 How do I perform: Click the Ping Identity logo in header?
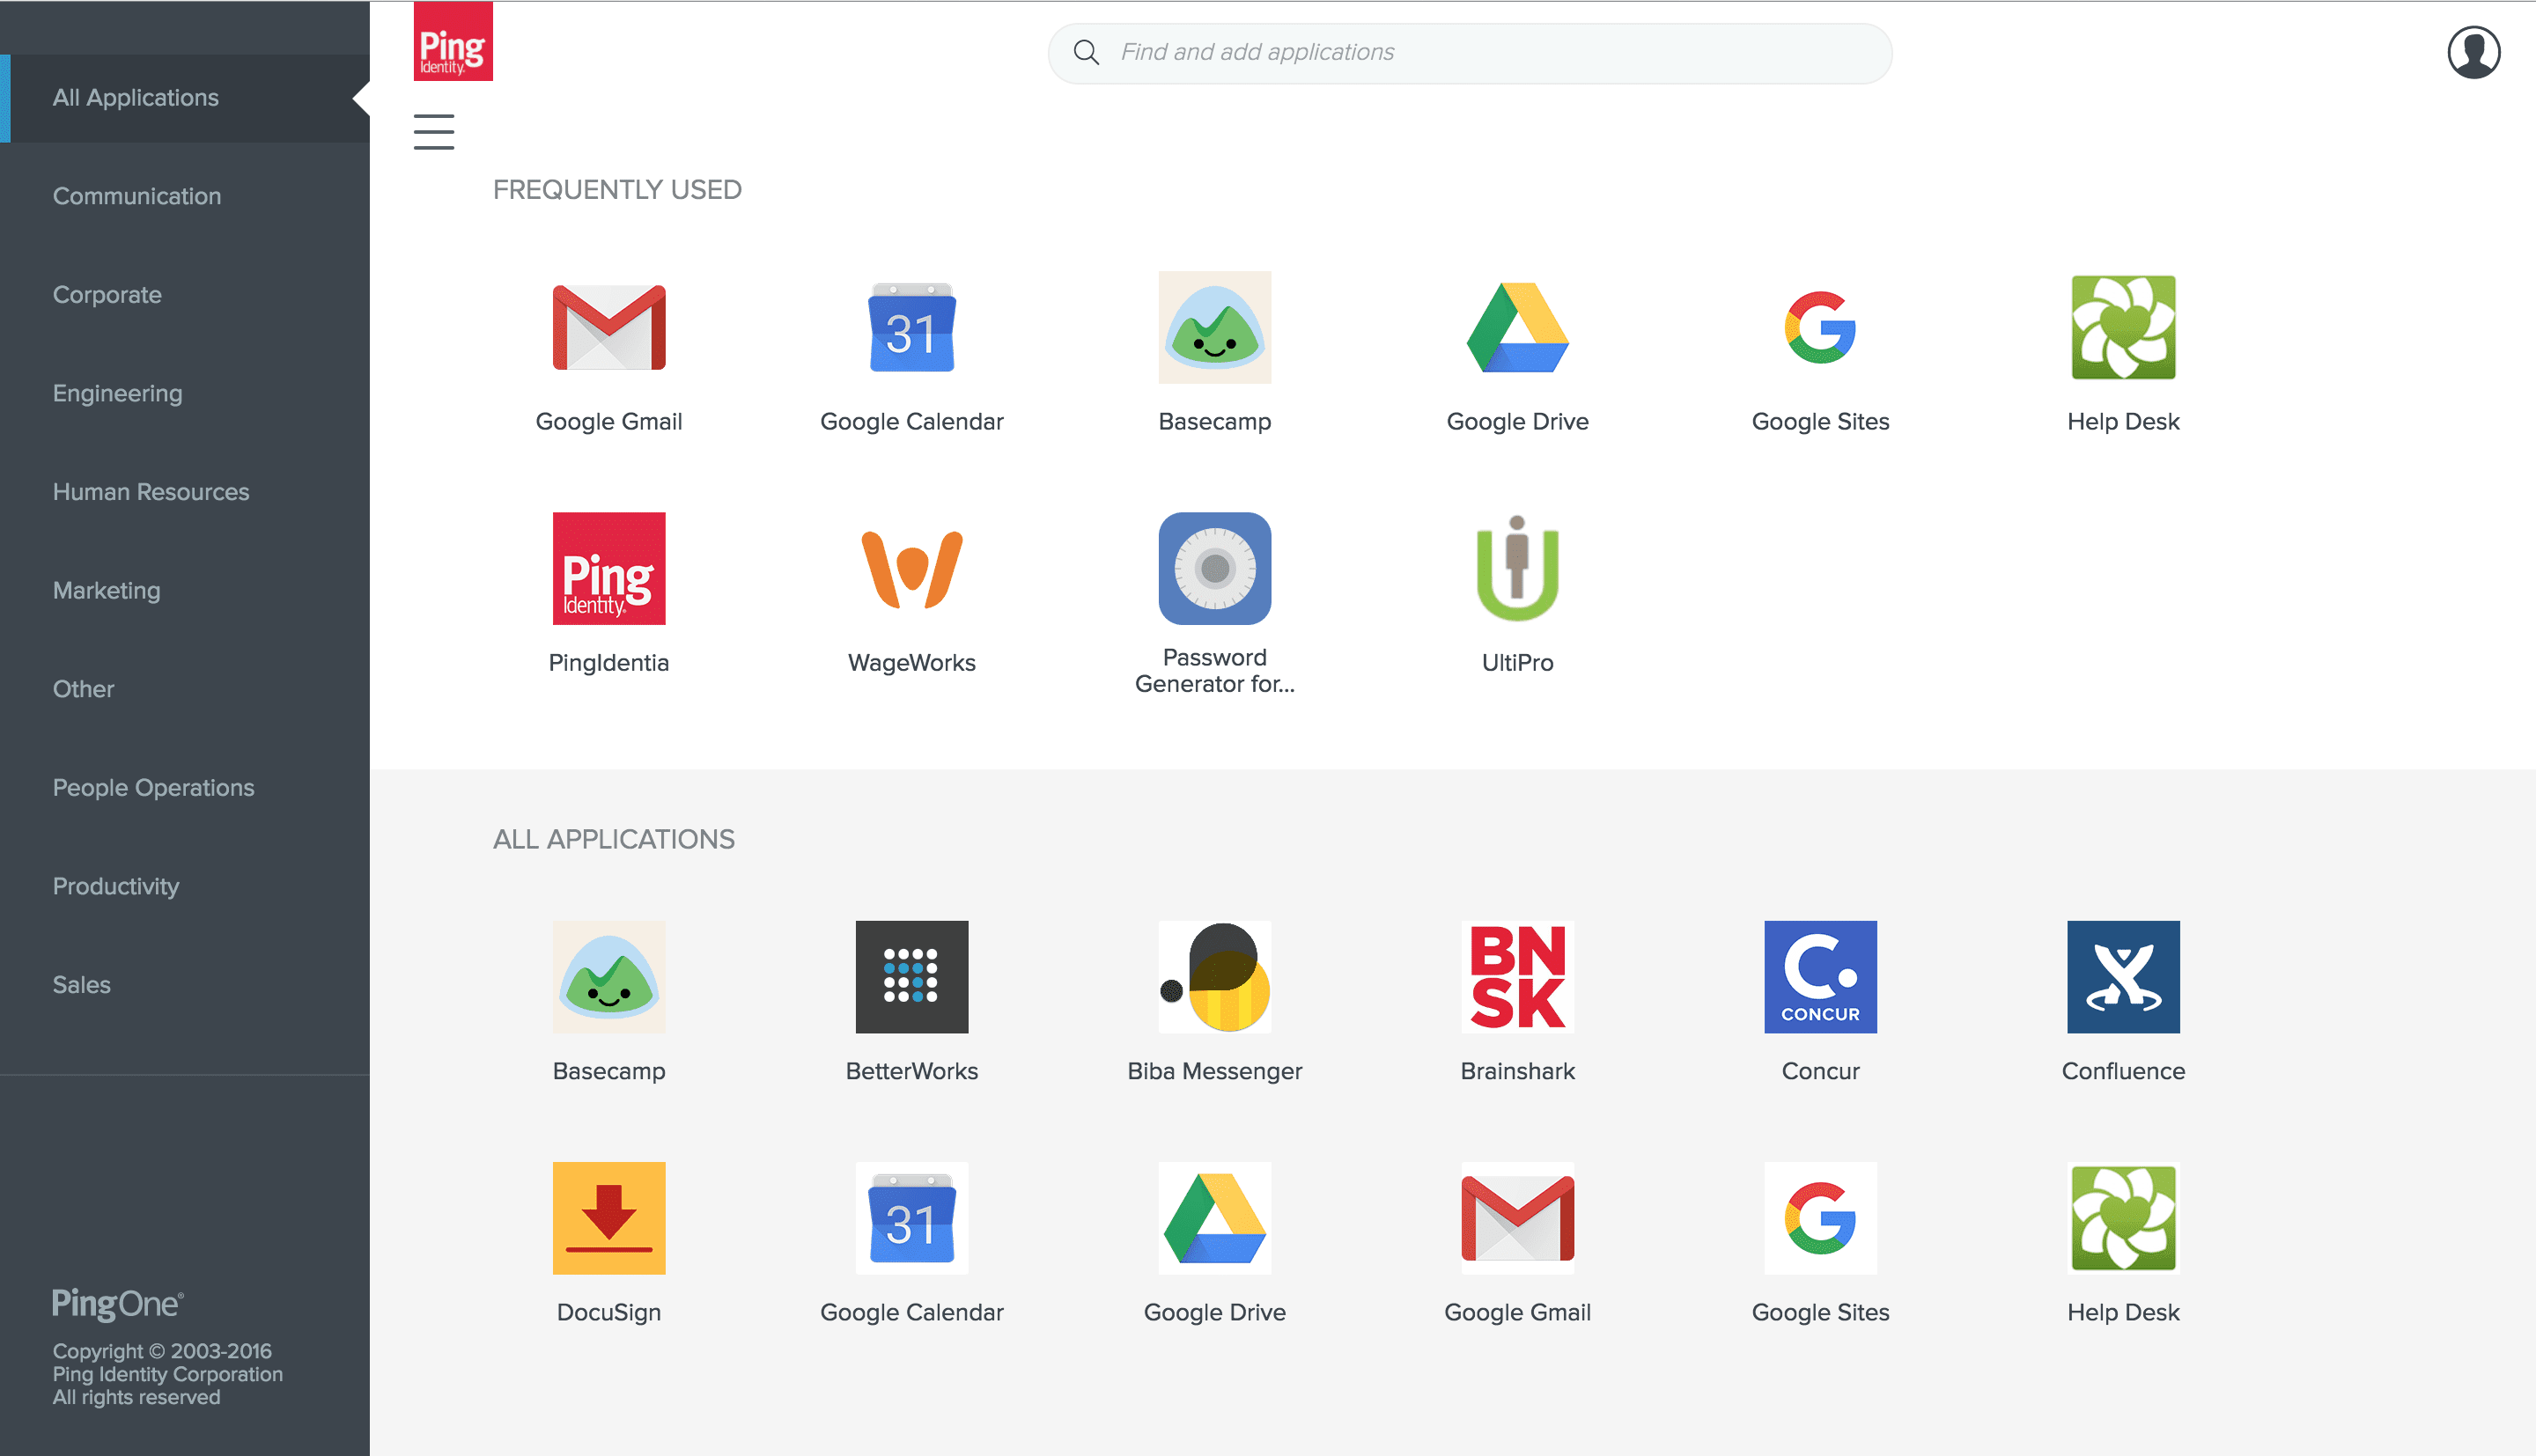(453, 41)
